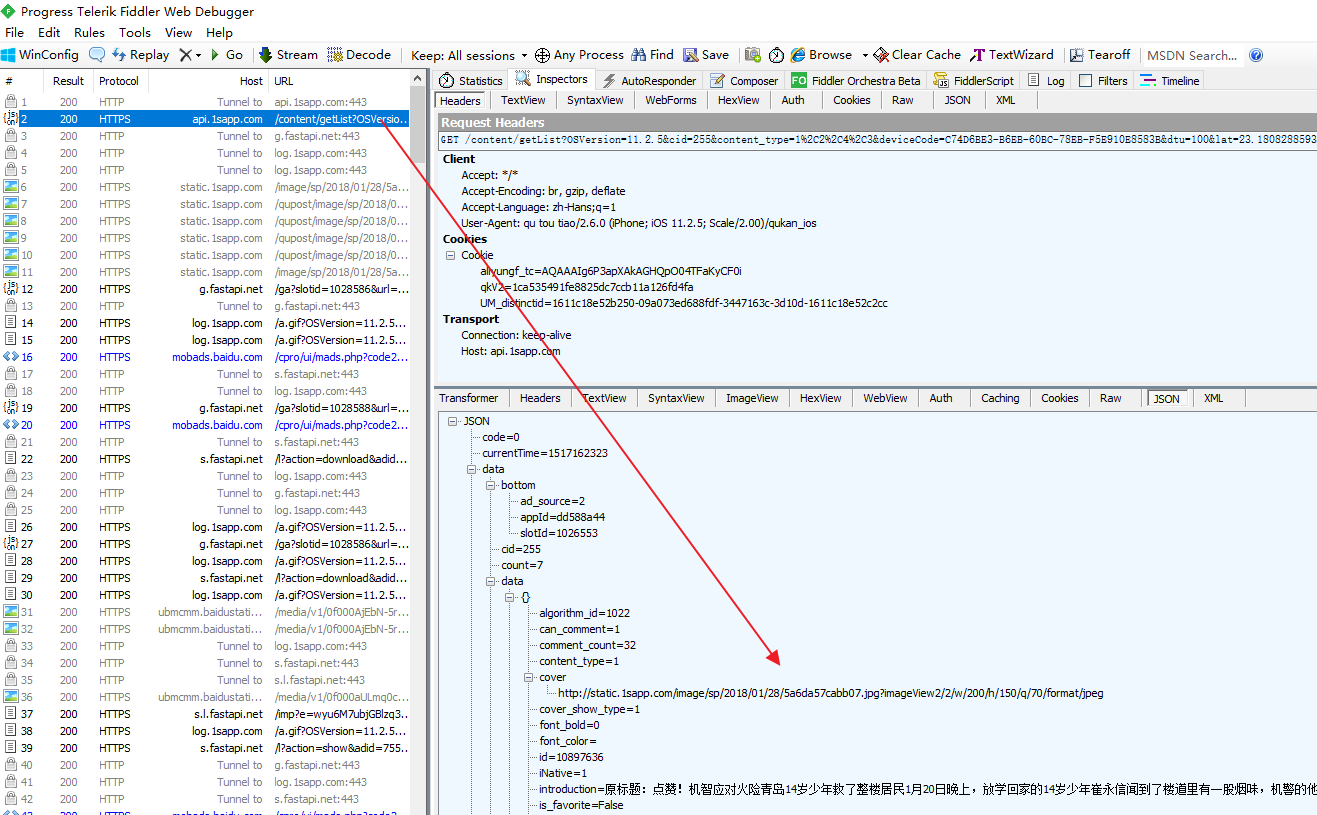This screenshot has height=815, width=1317.
Task: Replay the selected session
Action: (x=140, y=55)
